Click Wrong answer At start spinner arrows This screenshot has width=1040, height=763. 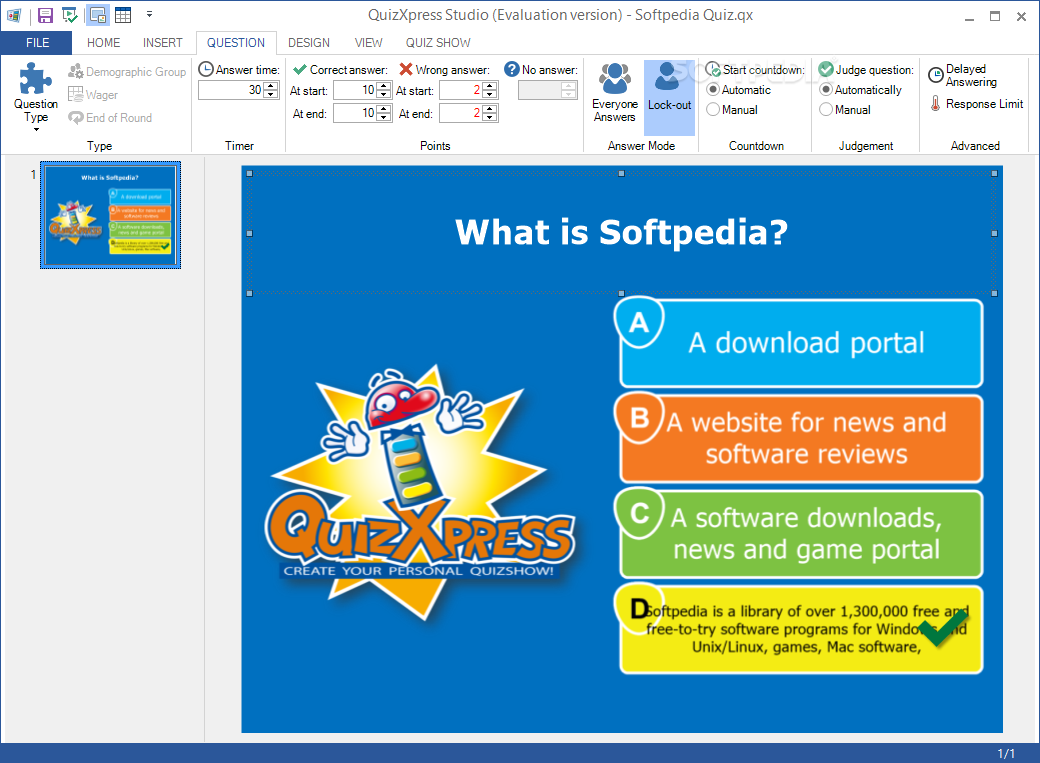pyautogui.click(x=489, y=90)
